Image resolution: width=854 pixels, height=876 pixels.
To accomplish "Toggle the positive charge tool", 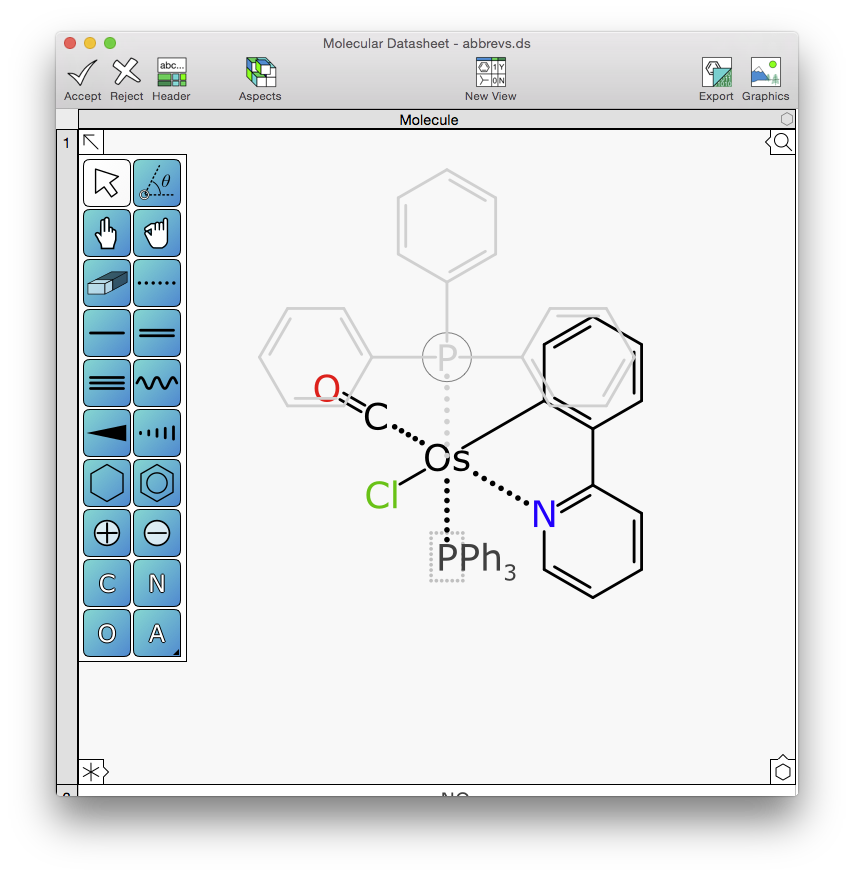I will (107, 533).
